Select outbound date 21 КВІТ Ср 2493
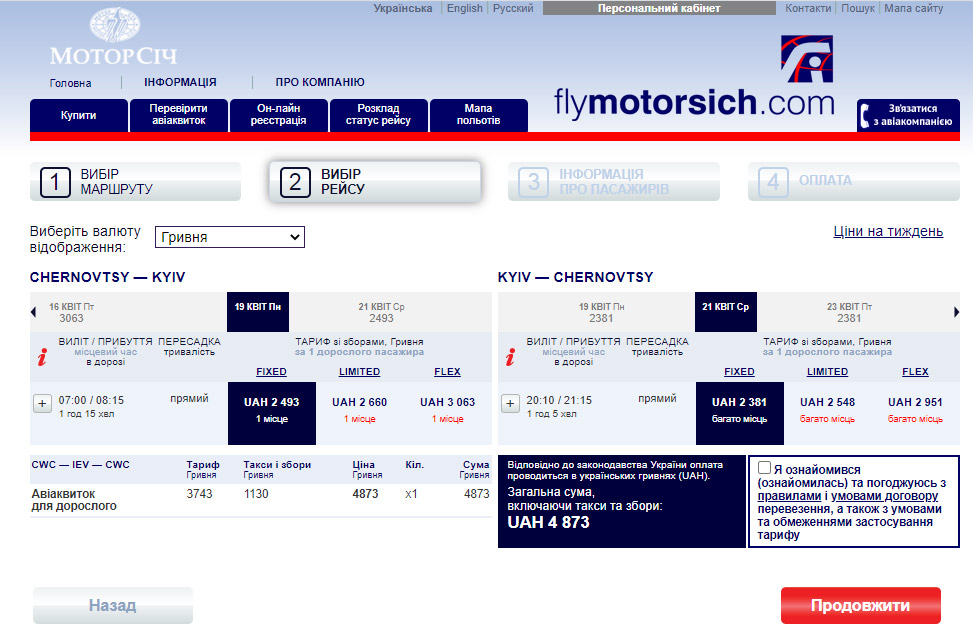 pos(381,312)
